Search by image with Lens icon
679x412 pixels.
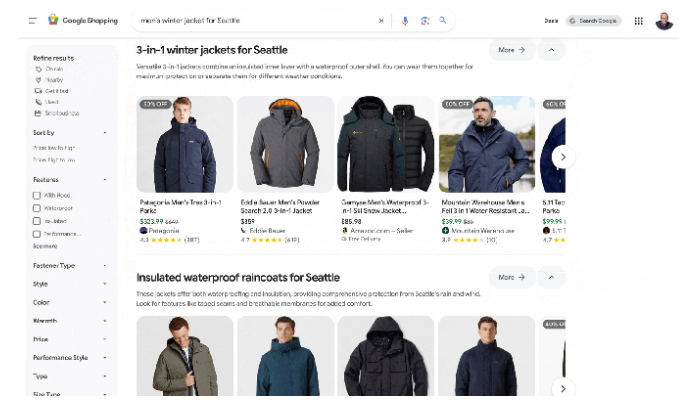pos(424,20)
